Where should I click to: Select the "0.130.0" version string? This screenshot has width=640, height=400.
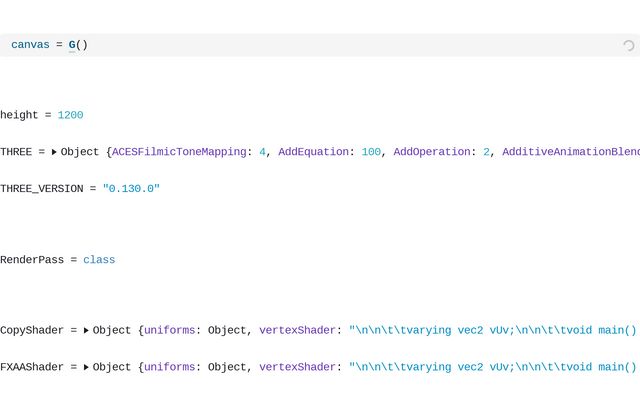[131, 188]
